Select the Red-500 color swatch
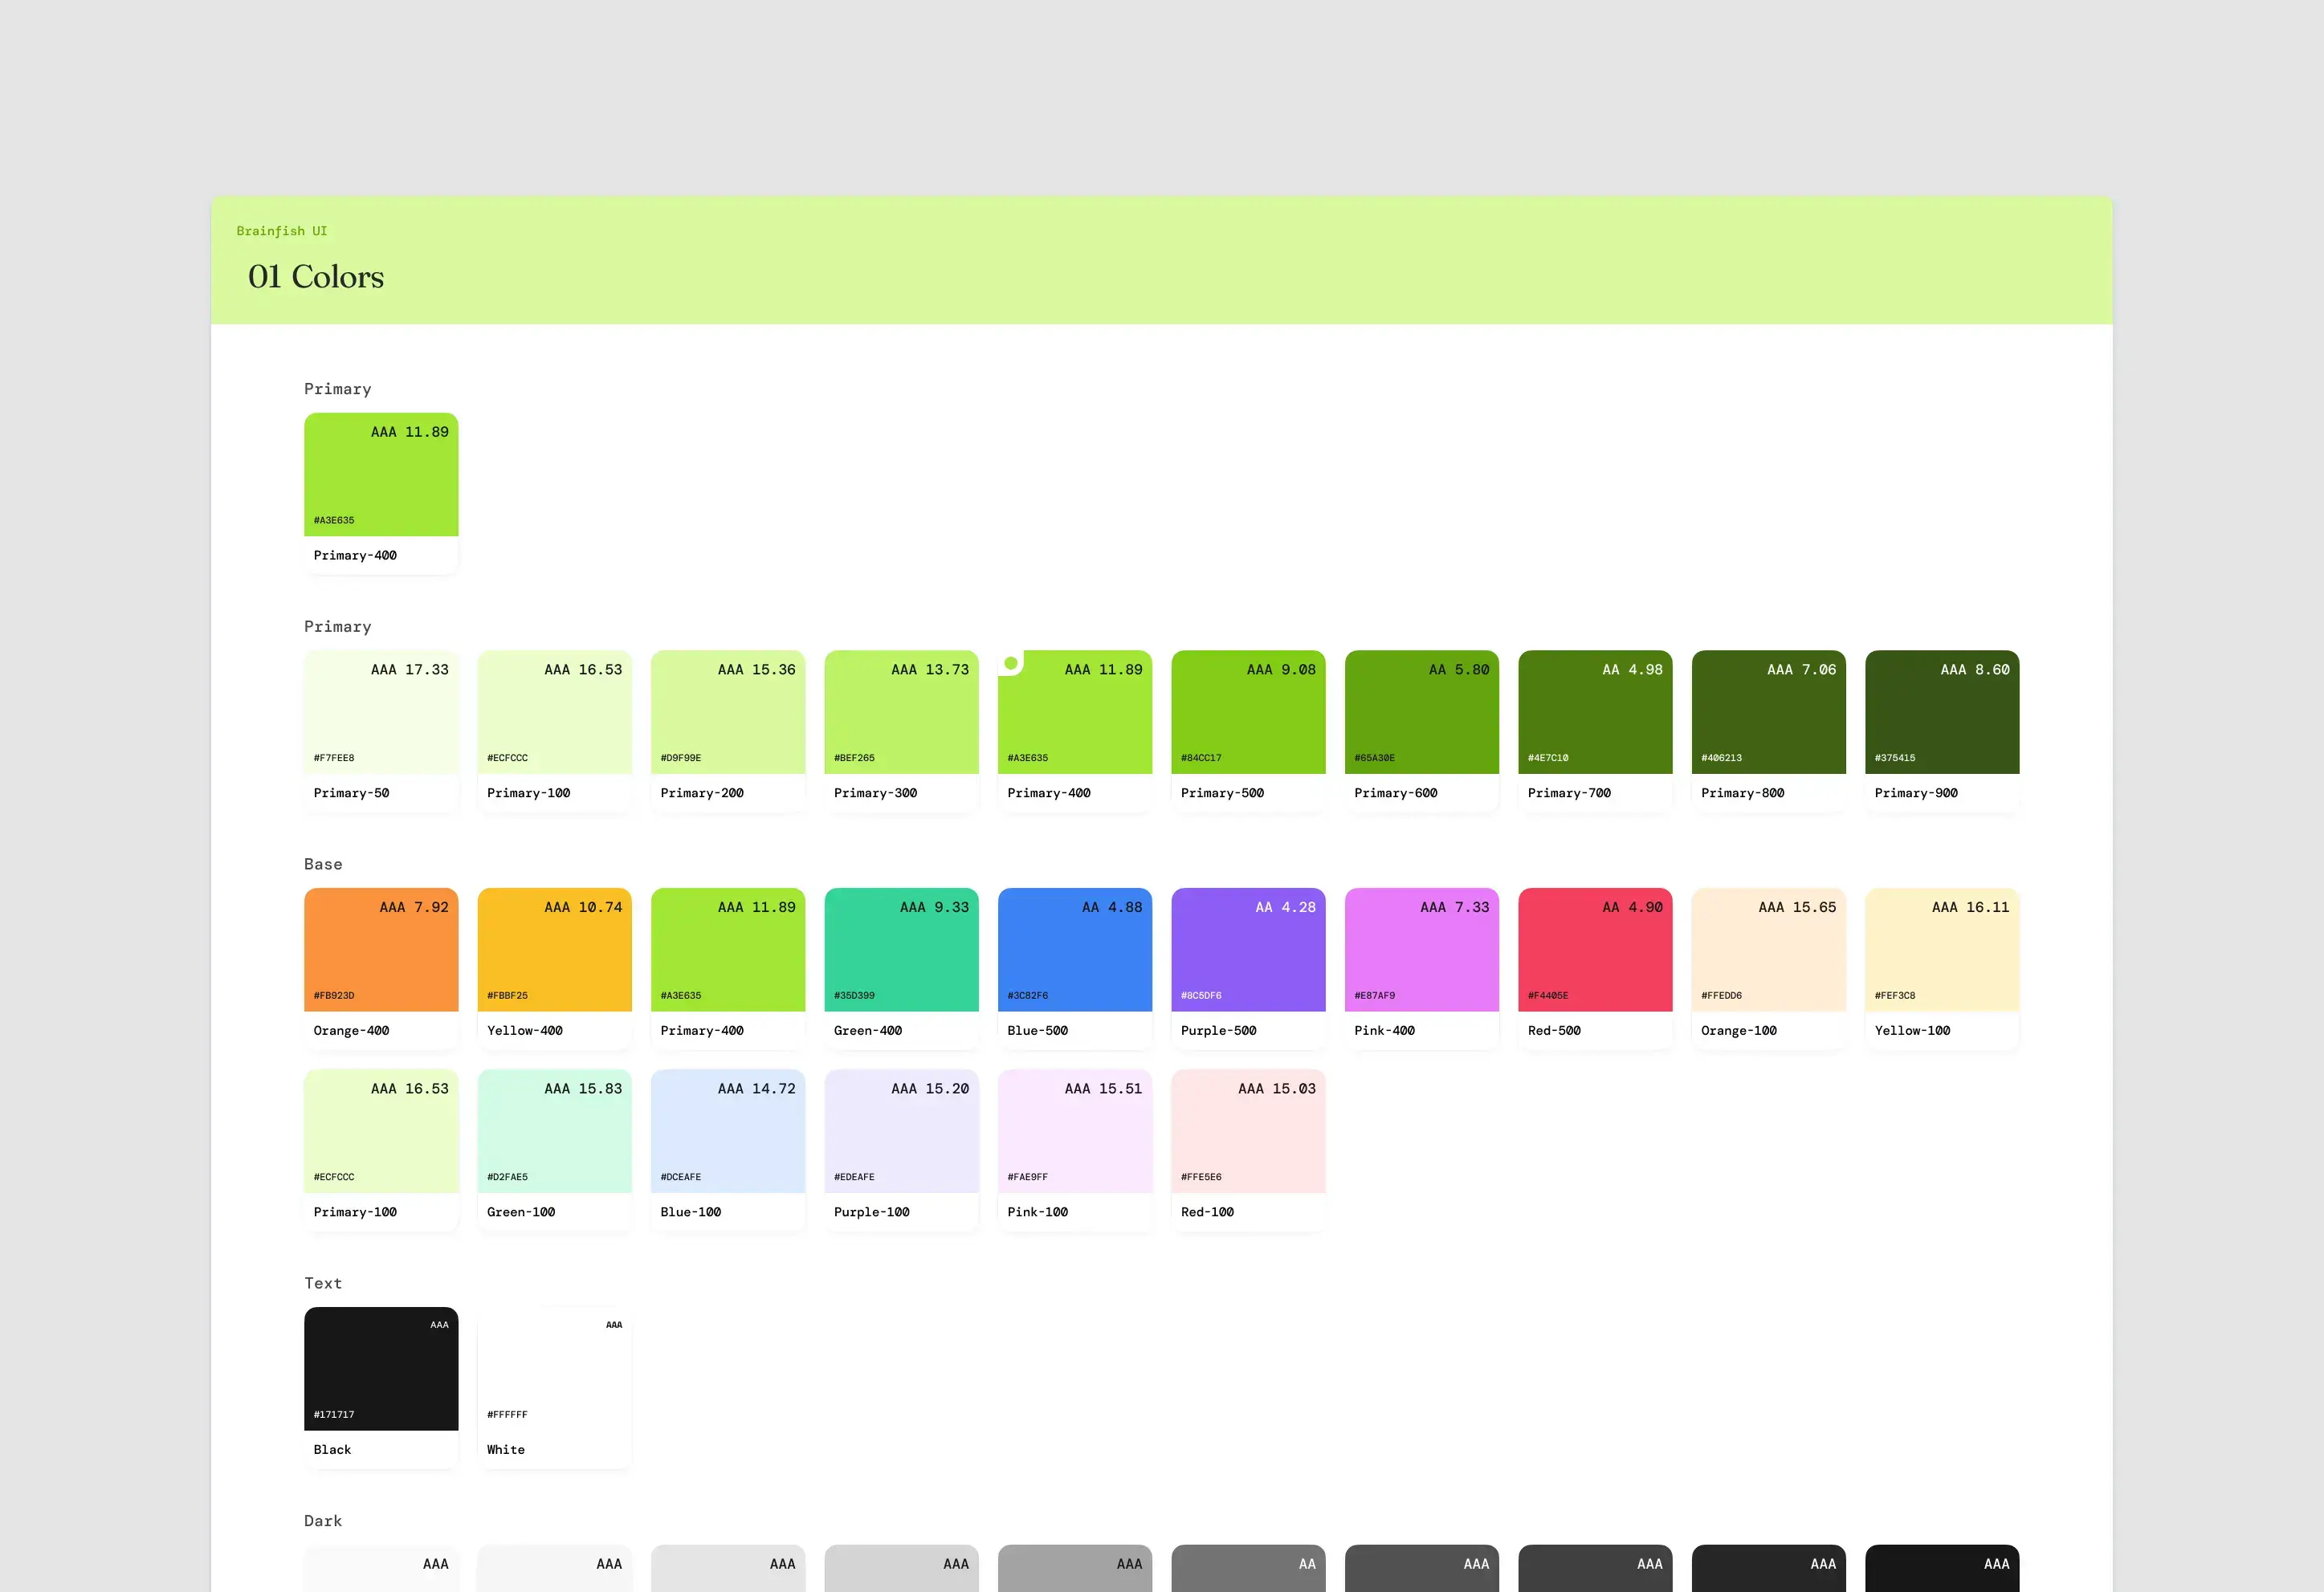2324x1592 pixels. pyautogui.click(x=1595, y=969)
